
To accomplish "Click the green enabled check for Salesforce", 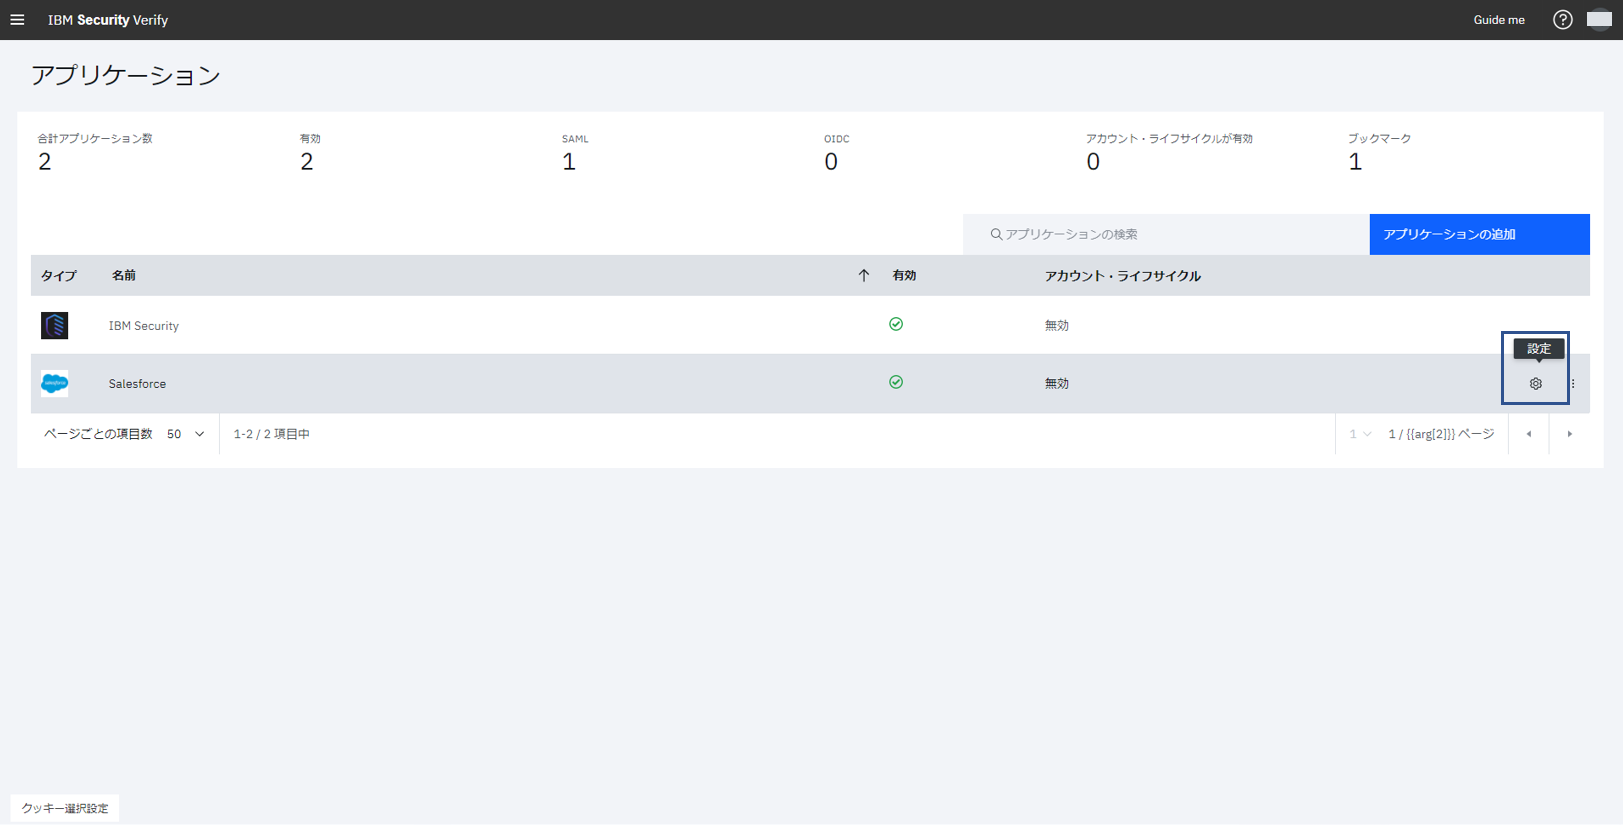I will coord(896,382).
